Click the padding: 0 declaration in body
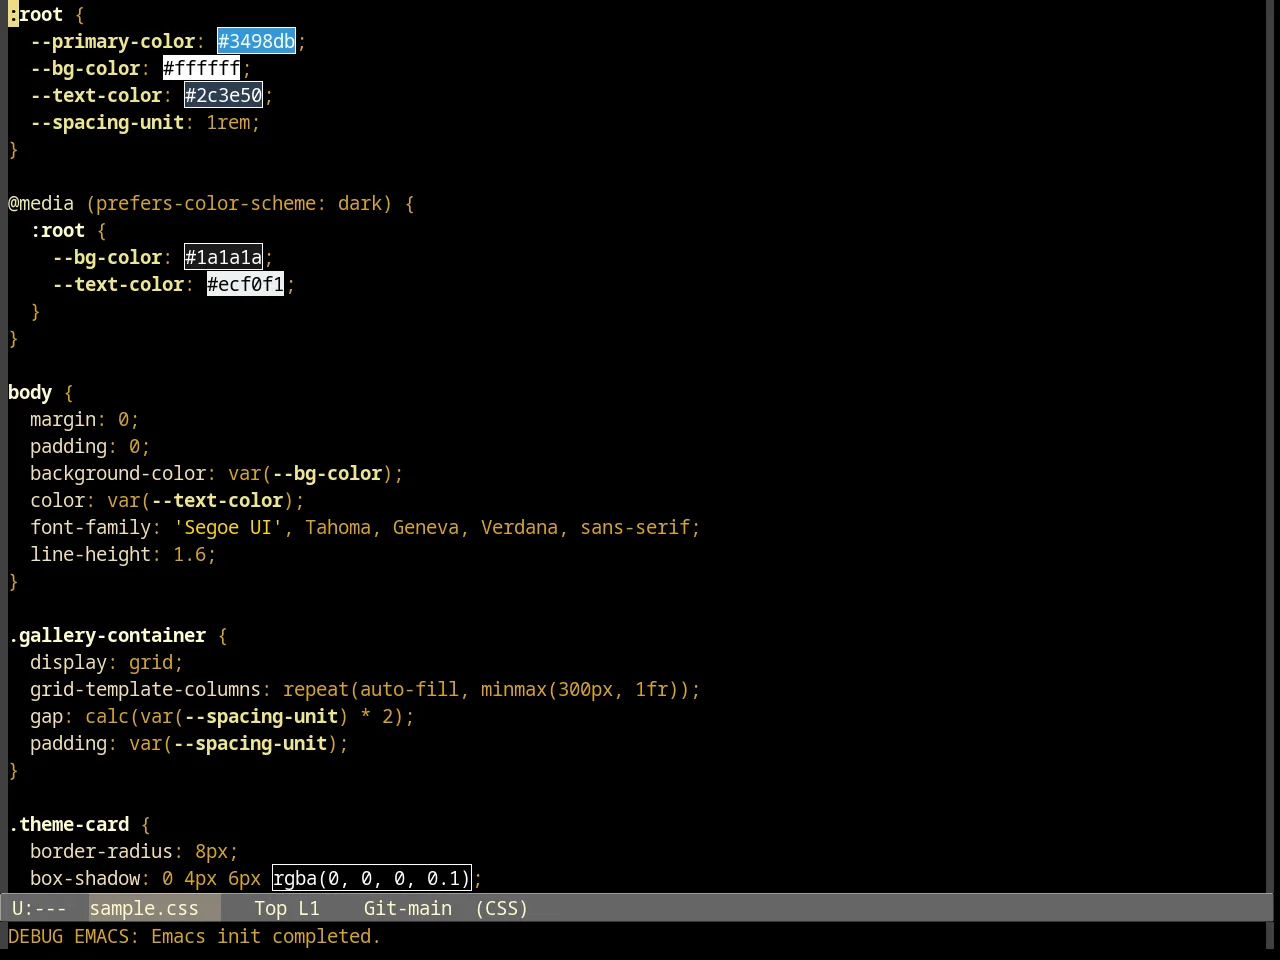Viewport: 1280px width, 960px height. [x=90, y=446]
